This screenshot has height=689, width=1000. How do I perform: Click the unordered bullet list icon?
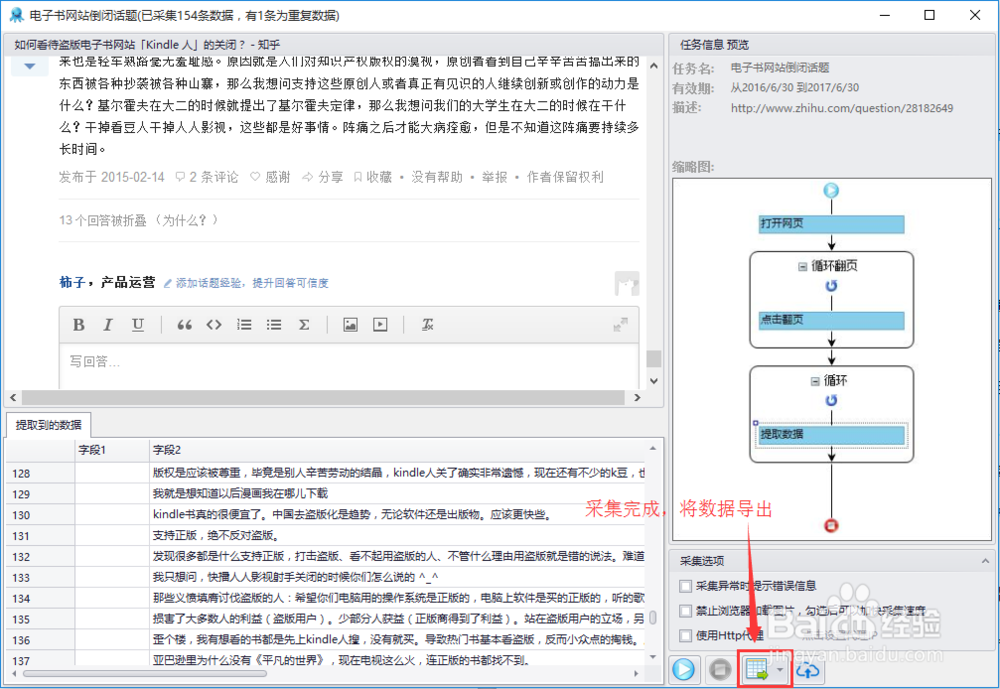[274, 325]
